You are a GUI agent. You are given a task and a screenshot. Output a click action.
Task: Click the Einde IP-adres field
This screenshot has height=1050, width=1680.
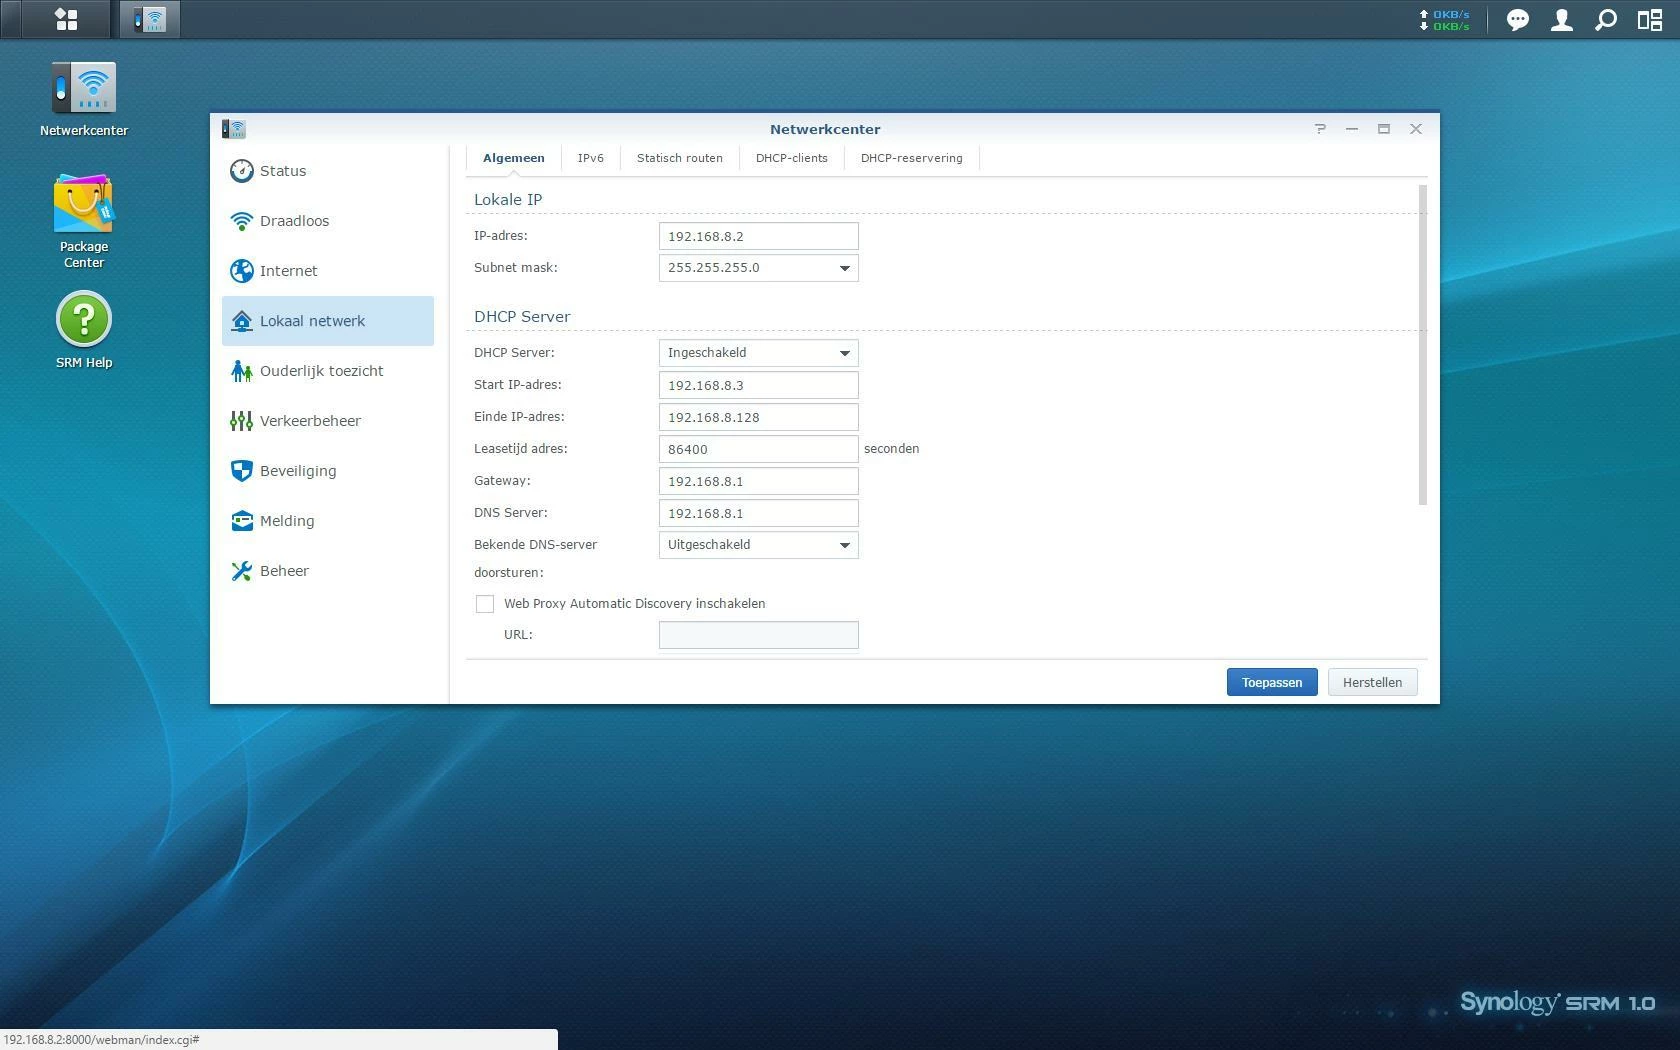click(759, 417)
